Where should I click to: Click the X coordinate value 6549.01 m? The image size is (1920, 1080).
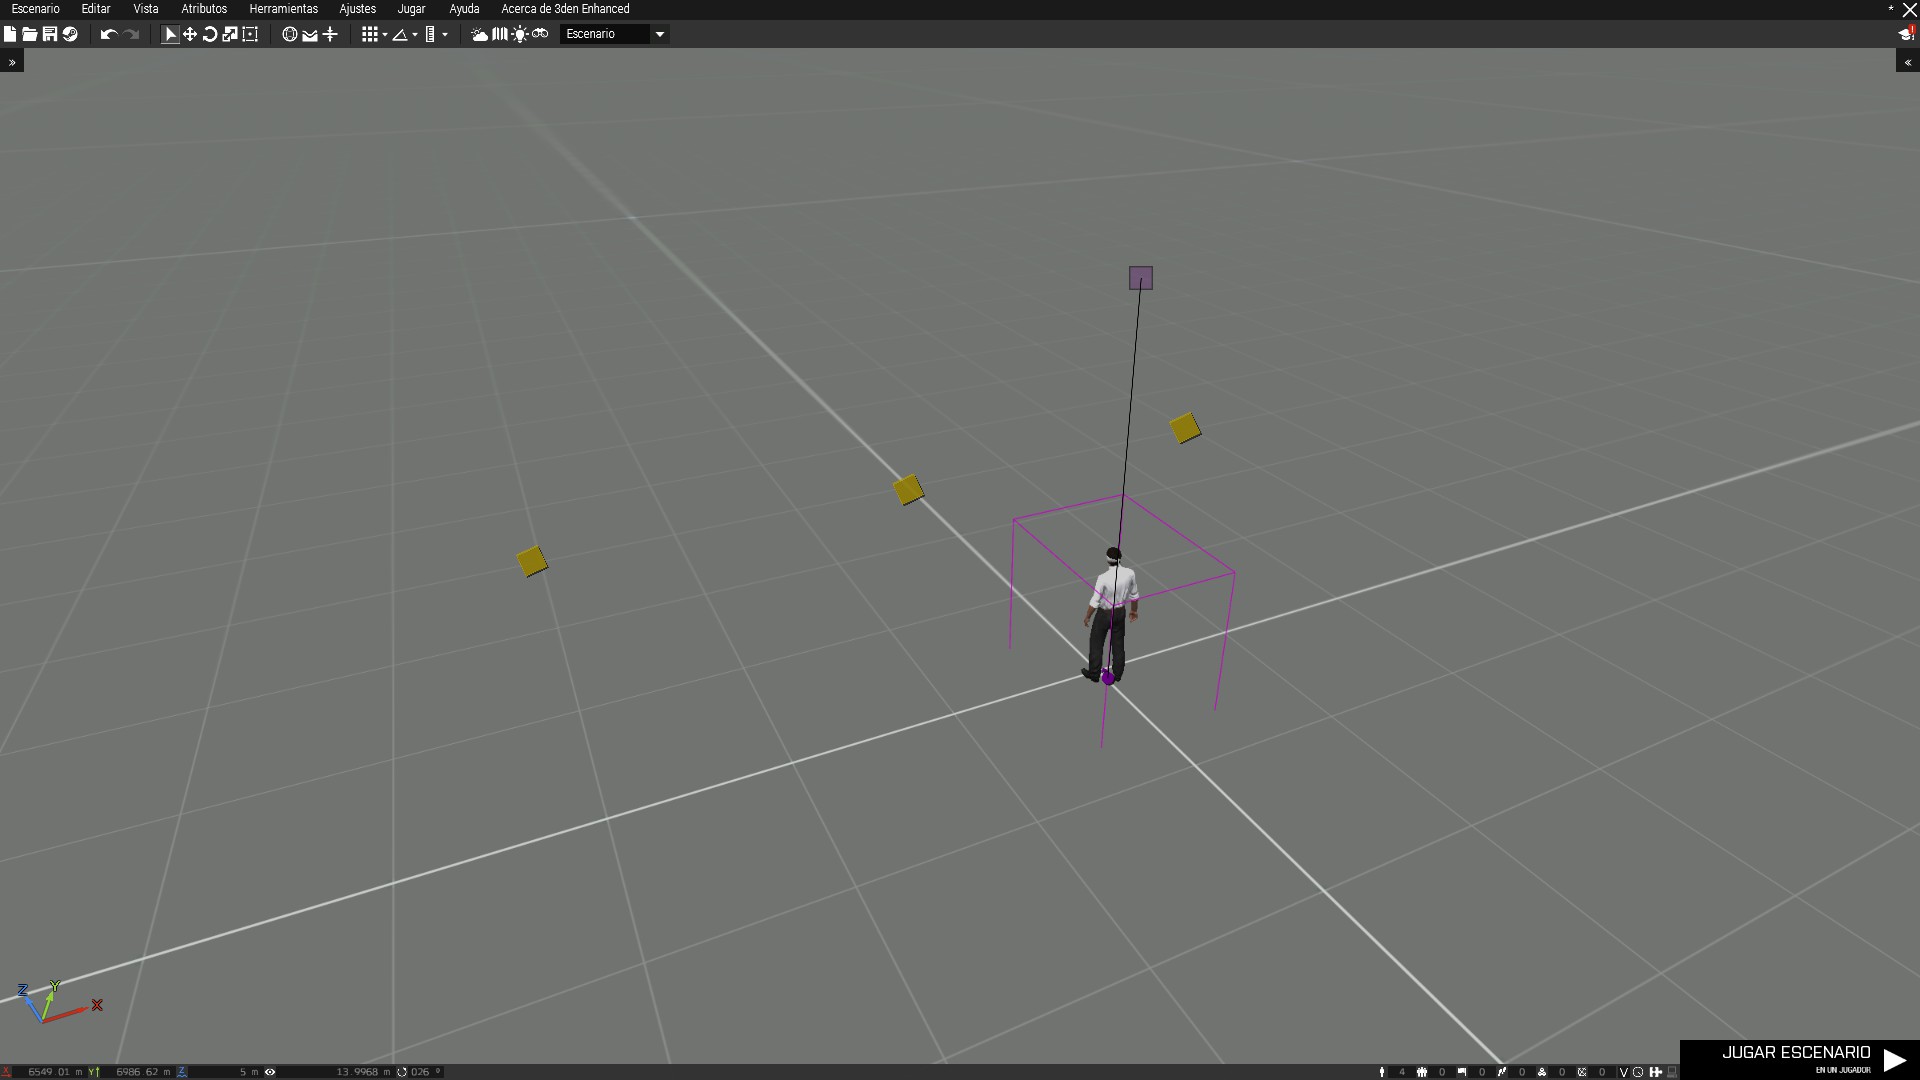pyautogui.click(x=55, y=1072)
